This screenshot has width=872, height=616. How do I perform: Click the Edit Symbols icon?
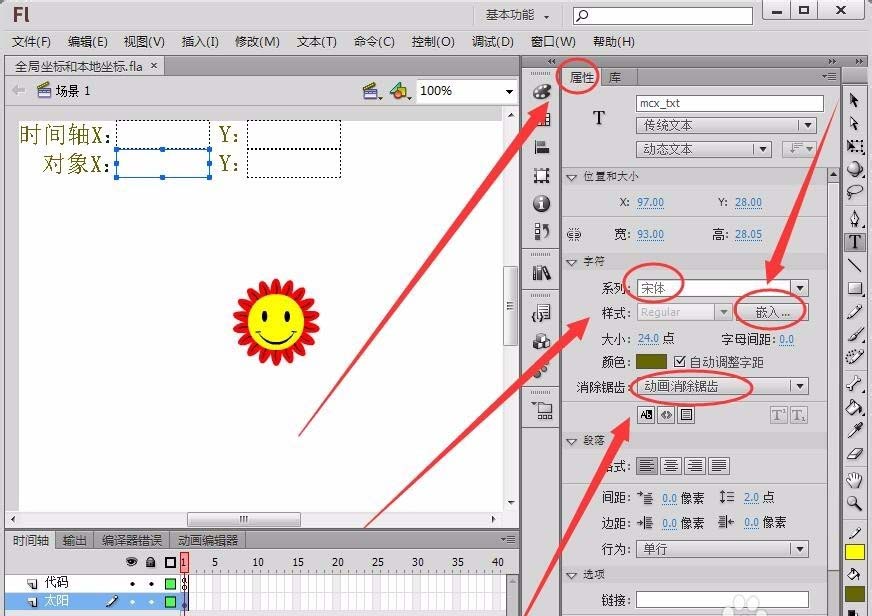[x=399, y=91]
